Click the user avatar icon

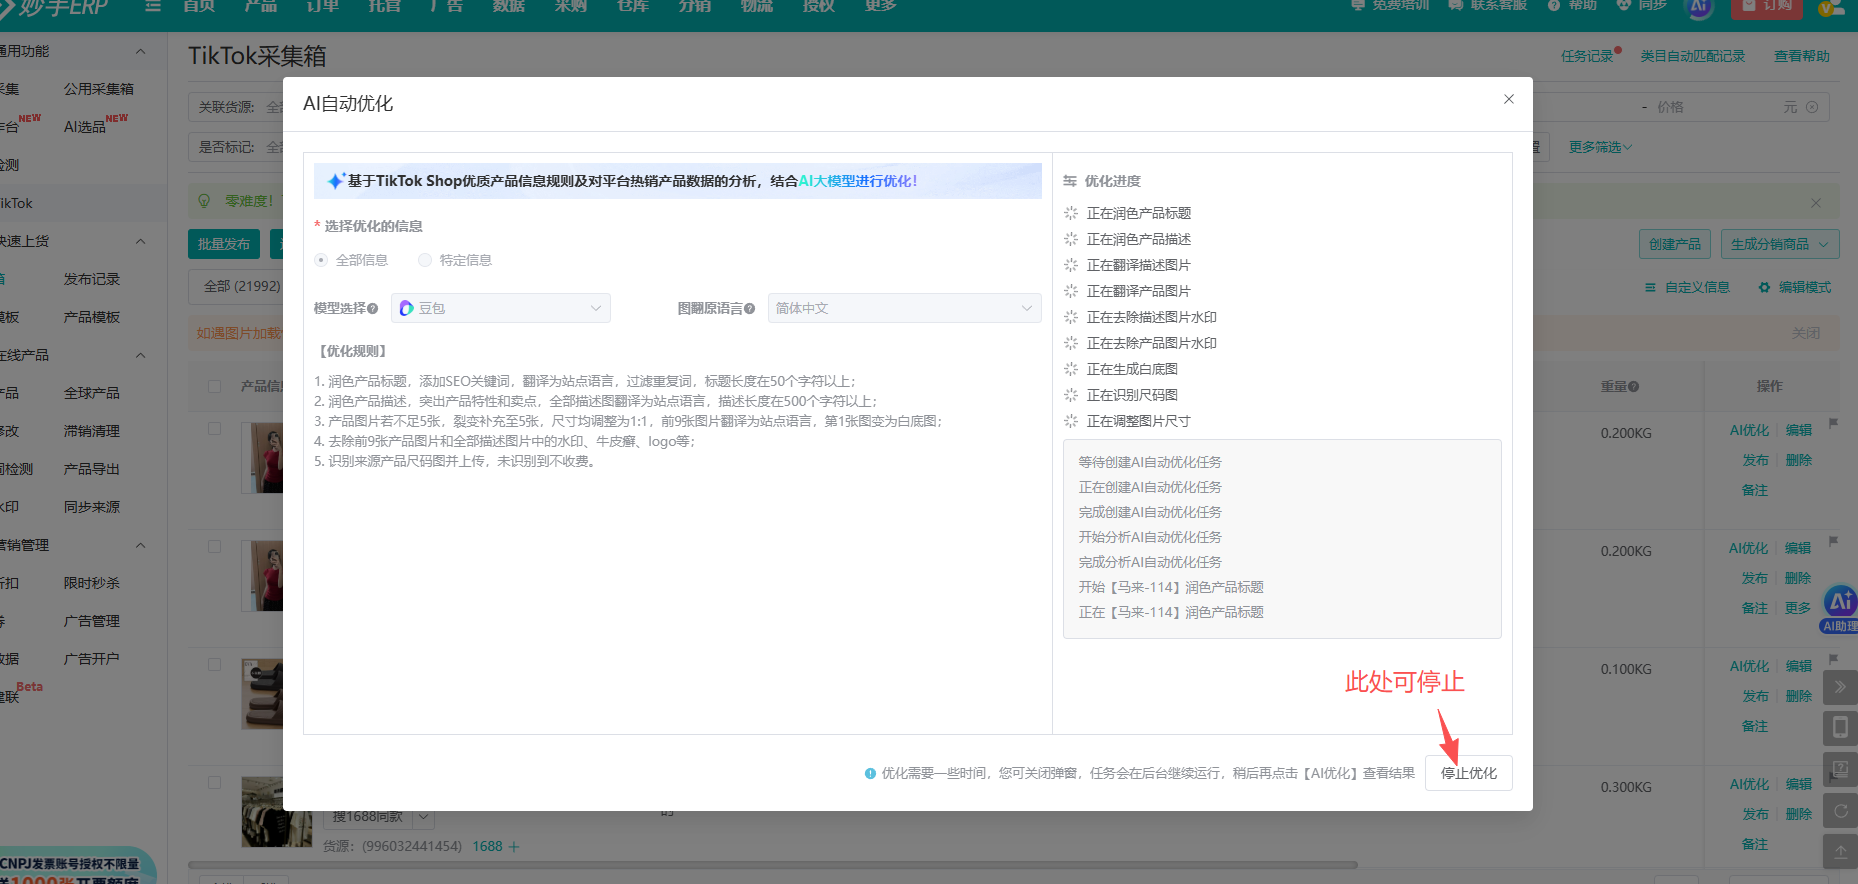tap(1831, 7)
